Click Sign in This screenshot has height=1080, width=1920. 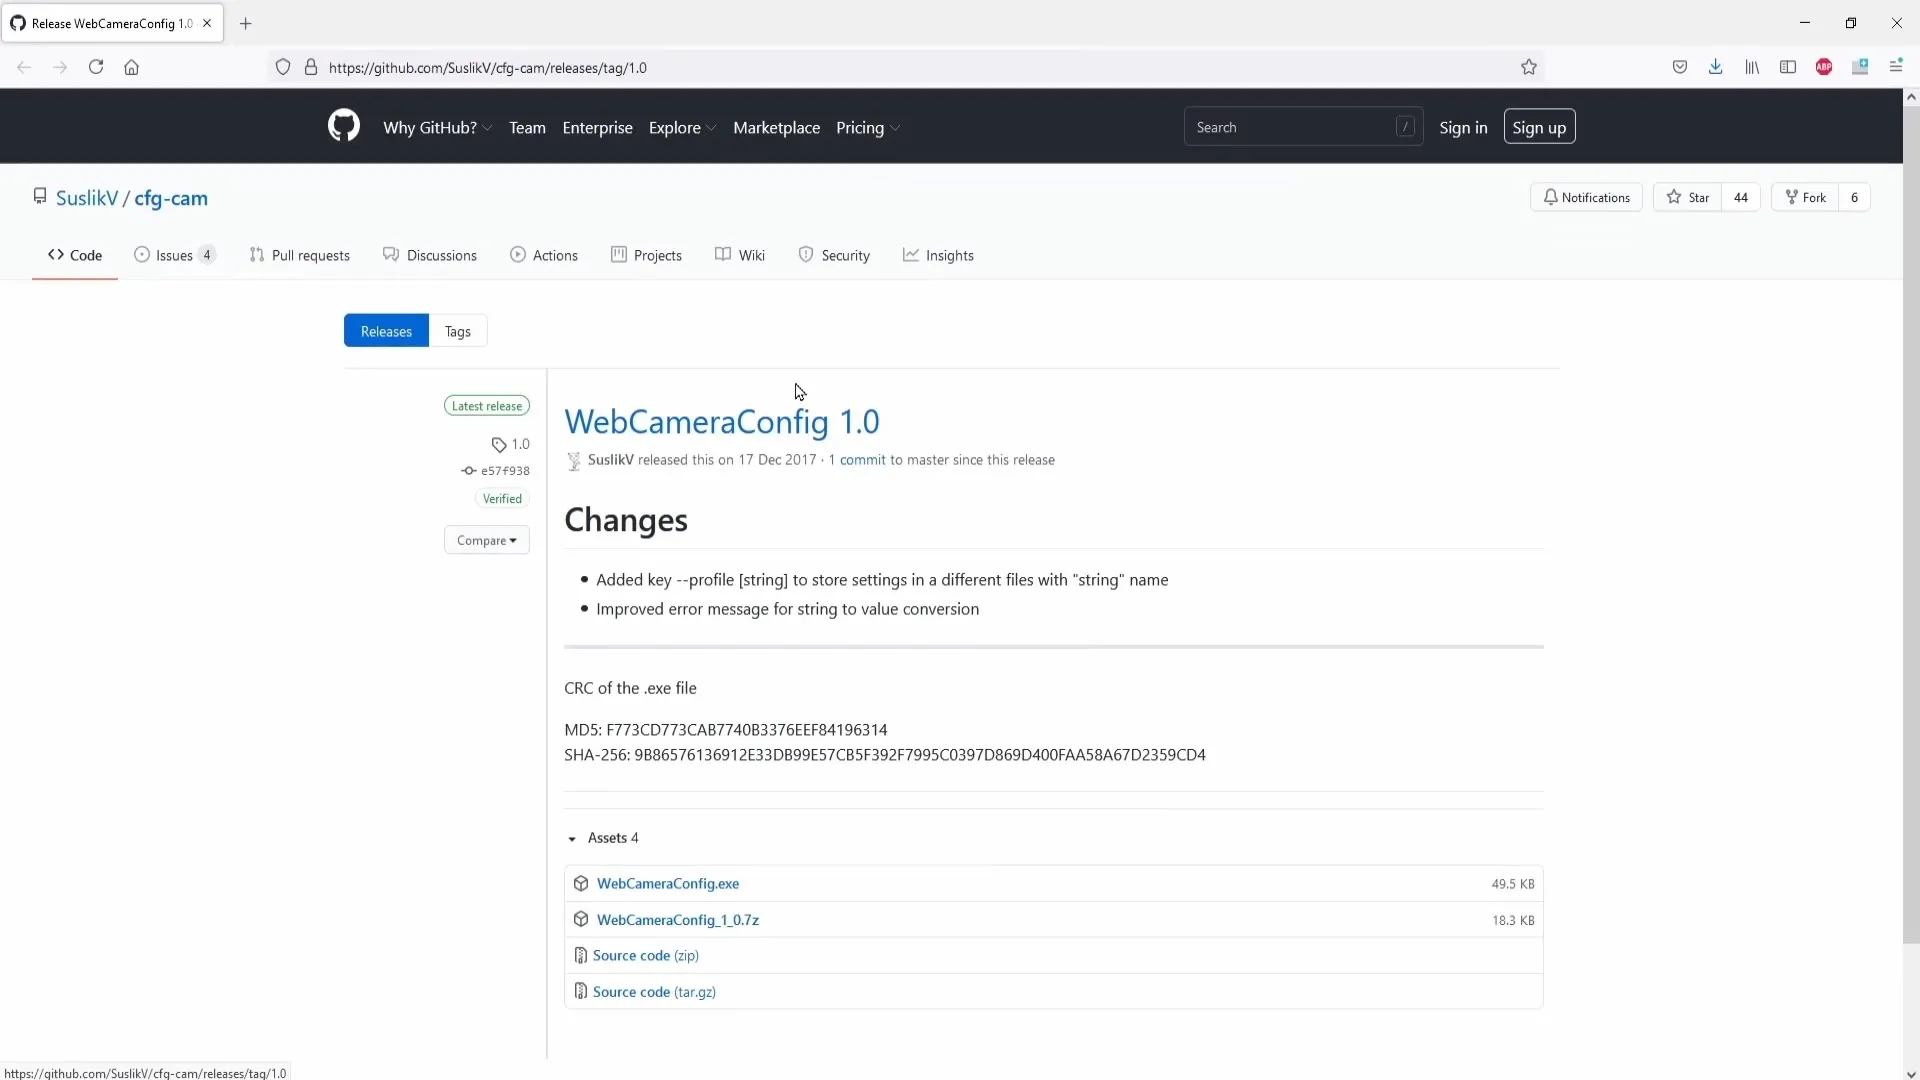pyautogui.click(x=1463, y=127)
